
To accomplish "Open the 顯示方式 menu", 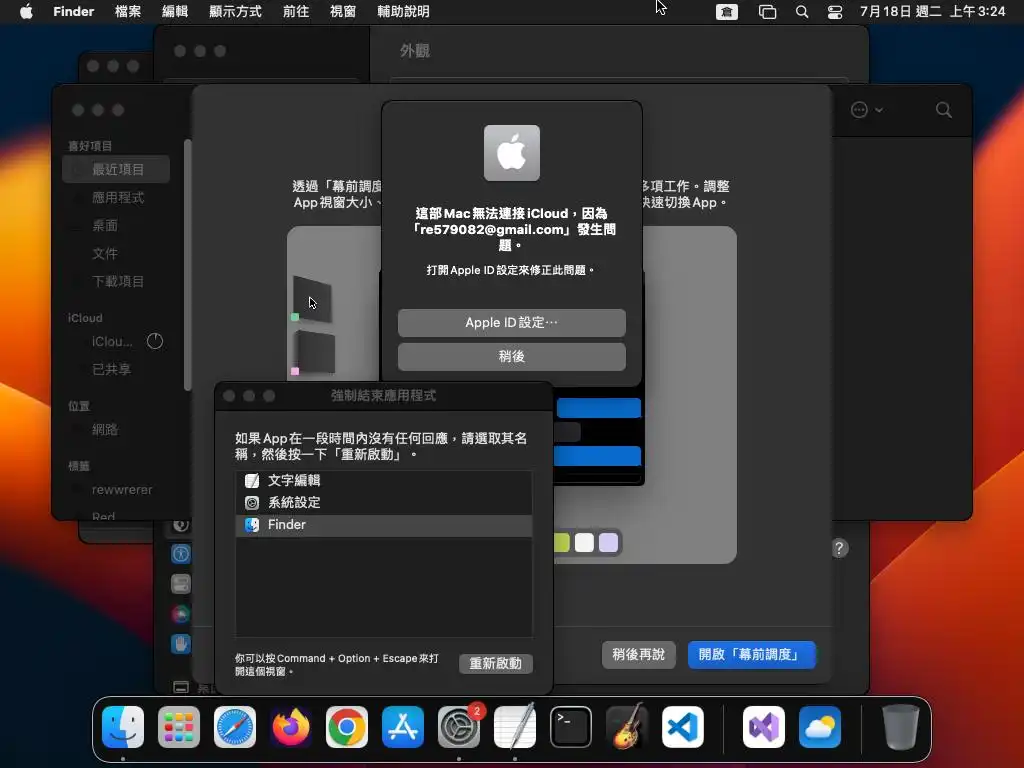I will pyautogui.click(x=235, y=11).
